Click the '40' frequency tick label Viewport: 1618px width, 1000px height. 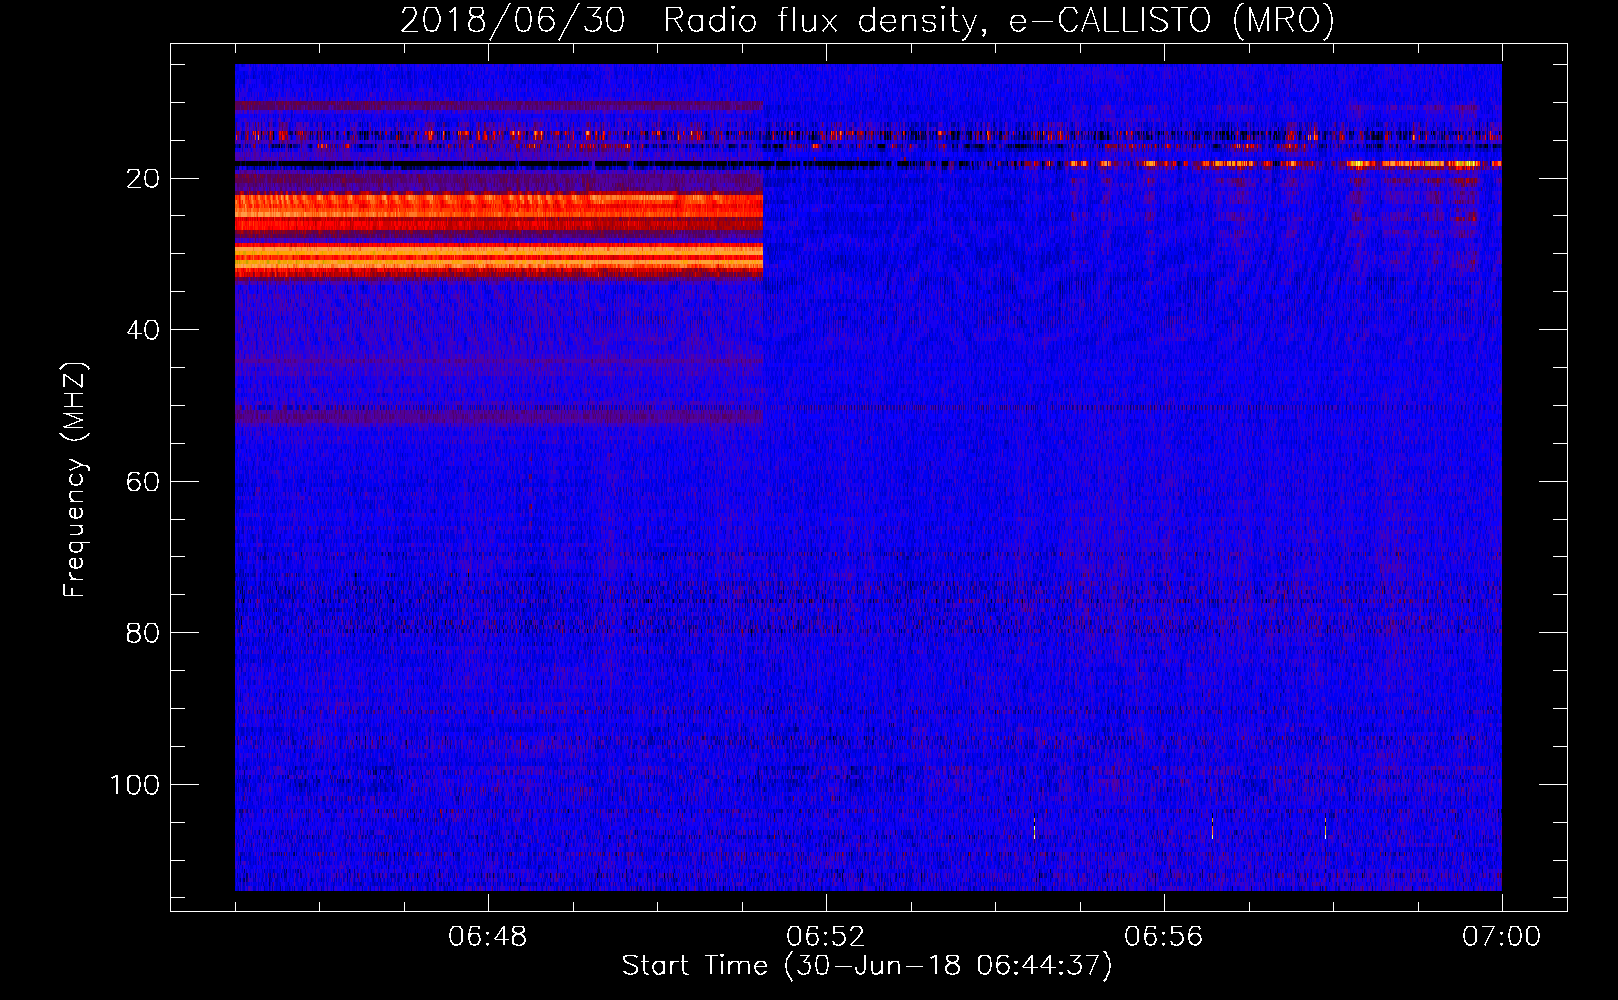point(144,330)
